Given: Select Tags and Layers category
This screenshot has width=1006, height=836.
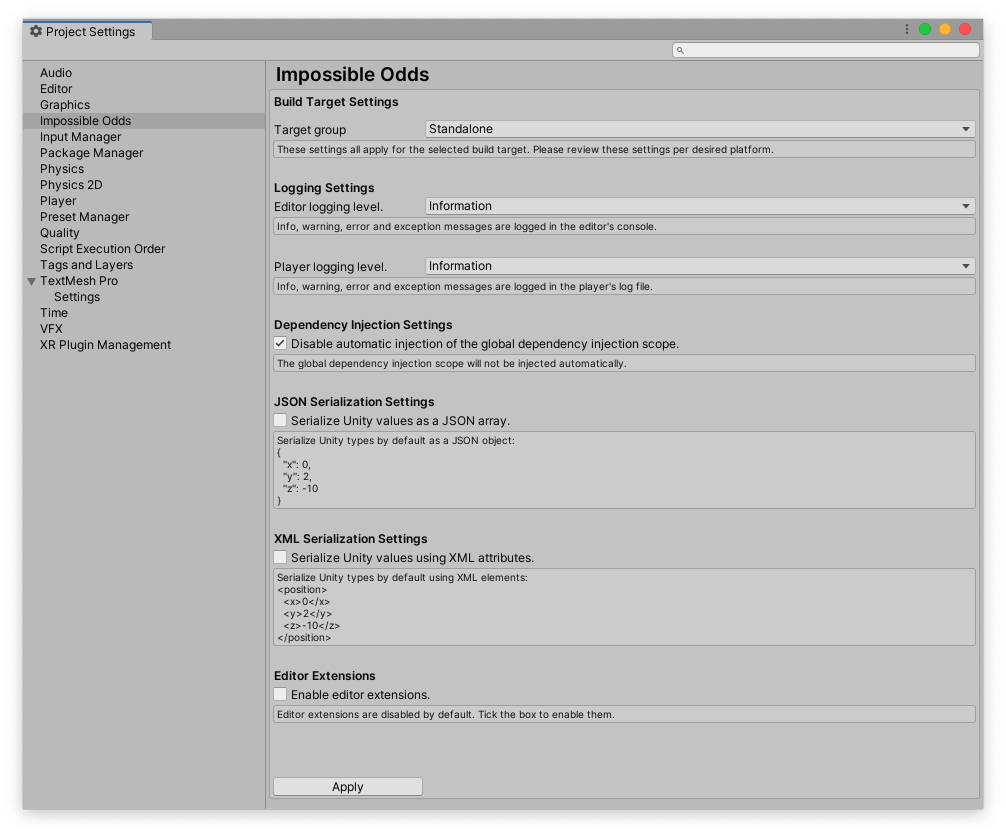Looking at the screenshot, I should [87, 265].
